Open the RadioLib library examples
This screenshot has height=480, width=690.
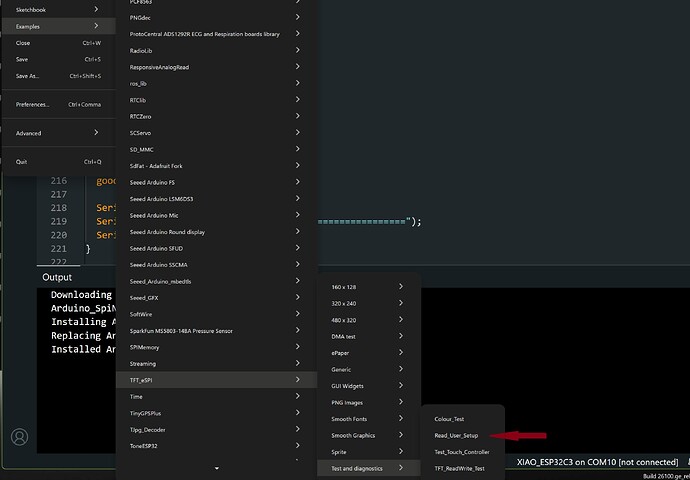pyautogui.click(x=217, y=51)
